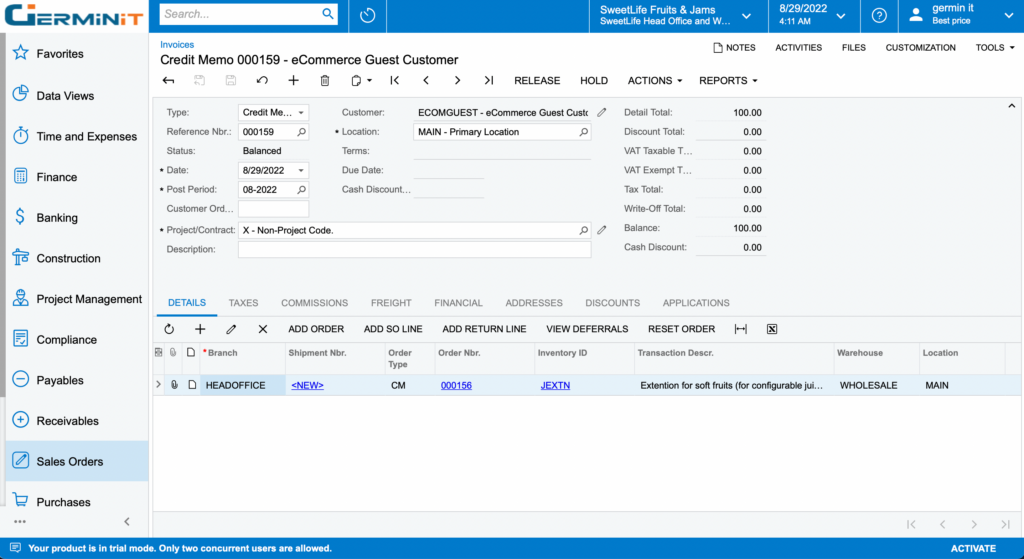Open Project Management workspace

[77, 299]
